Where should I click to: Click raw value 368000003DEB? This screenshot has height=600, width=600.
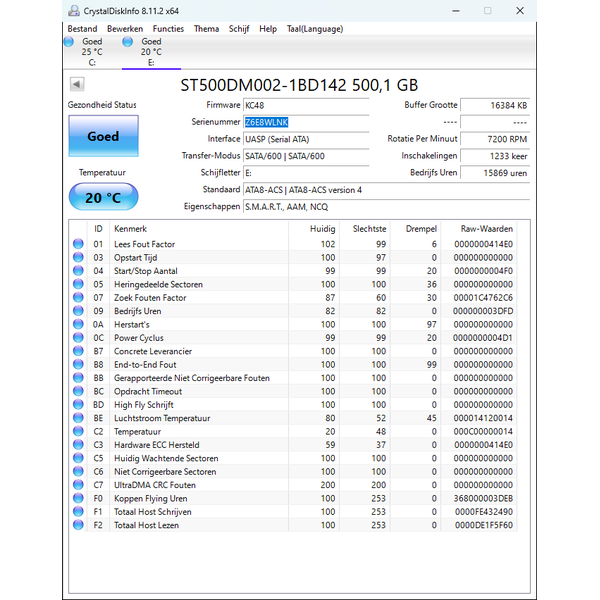tap(483, 499)
